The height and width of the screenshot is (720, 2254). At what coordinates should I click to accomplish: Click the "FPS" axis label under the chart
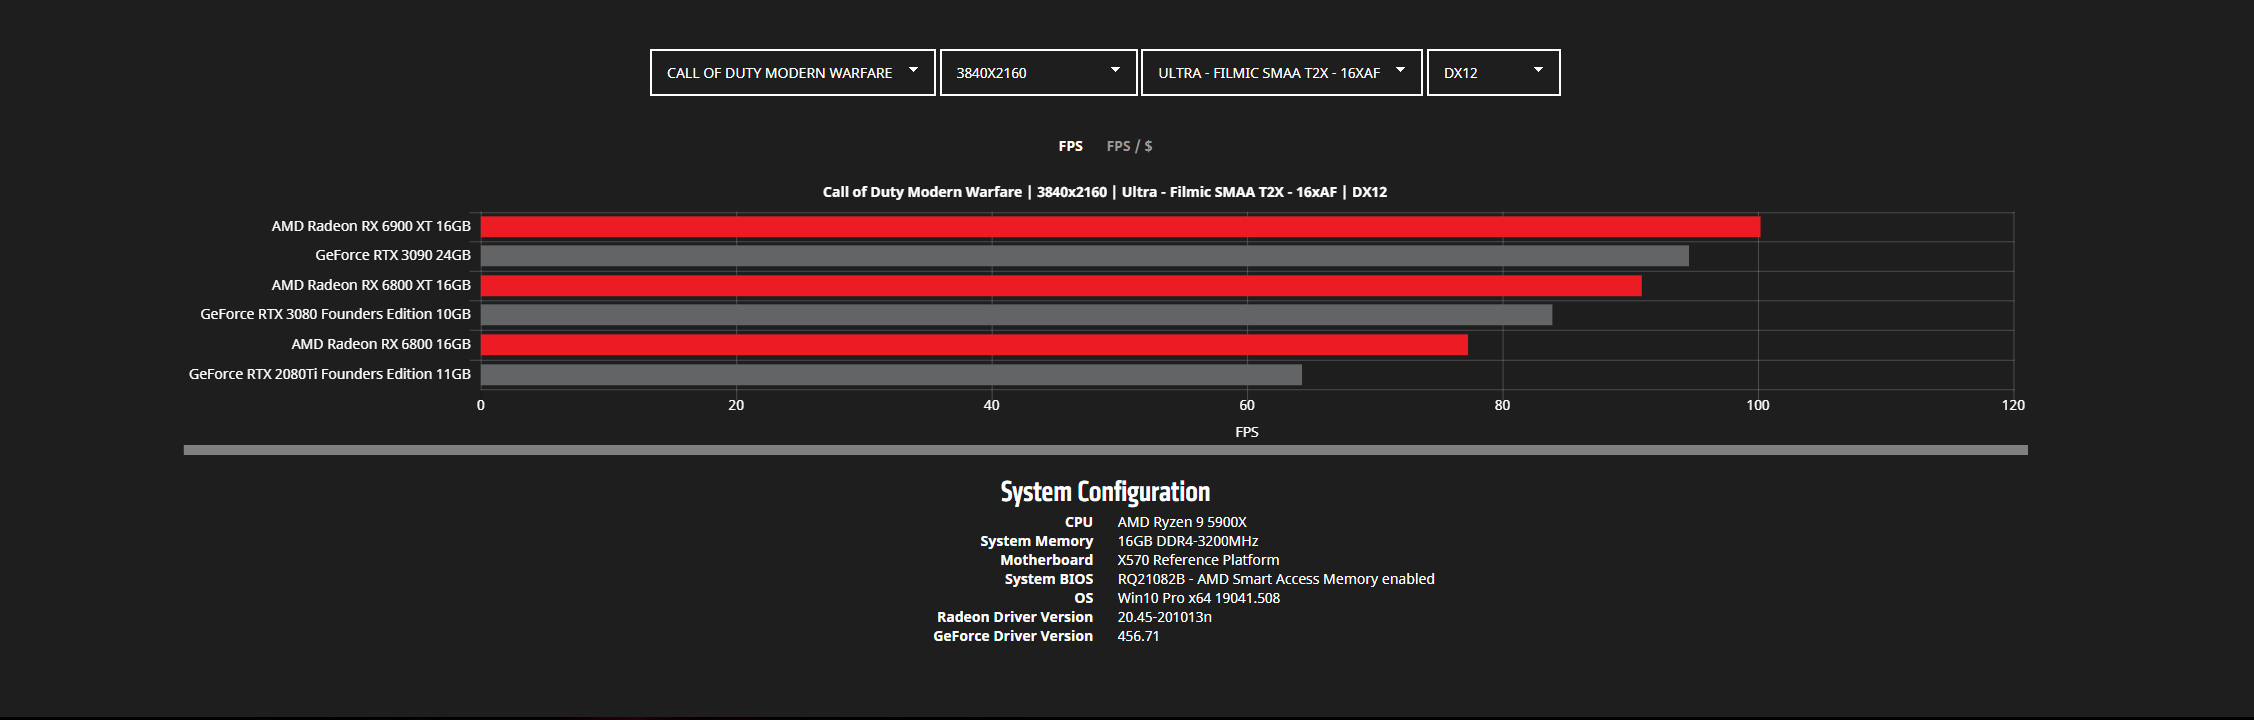[x=1247, y=432]
